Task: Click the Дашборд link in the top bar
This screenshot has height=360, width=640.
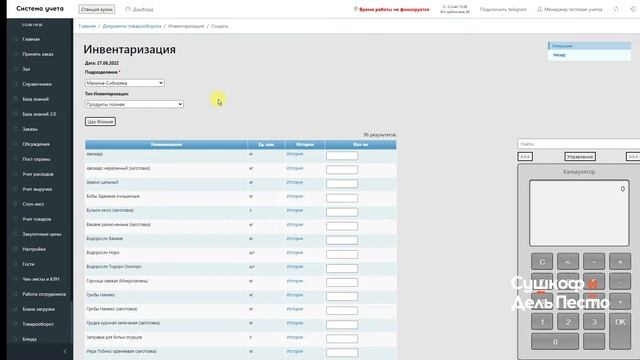Action: point(140,9)
